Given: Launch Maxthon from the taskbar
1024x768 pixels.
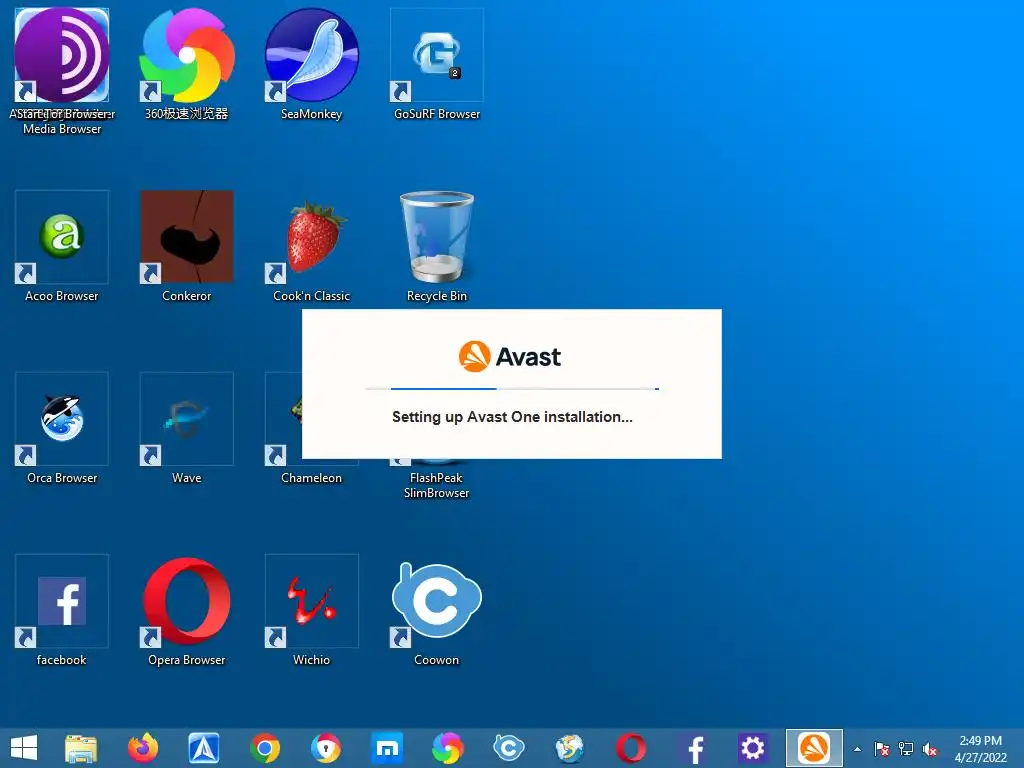Looking at the screenshot, I should [387, 748].
